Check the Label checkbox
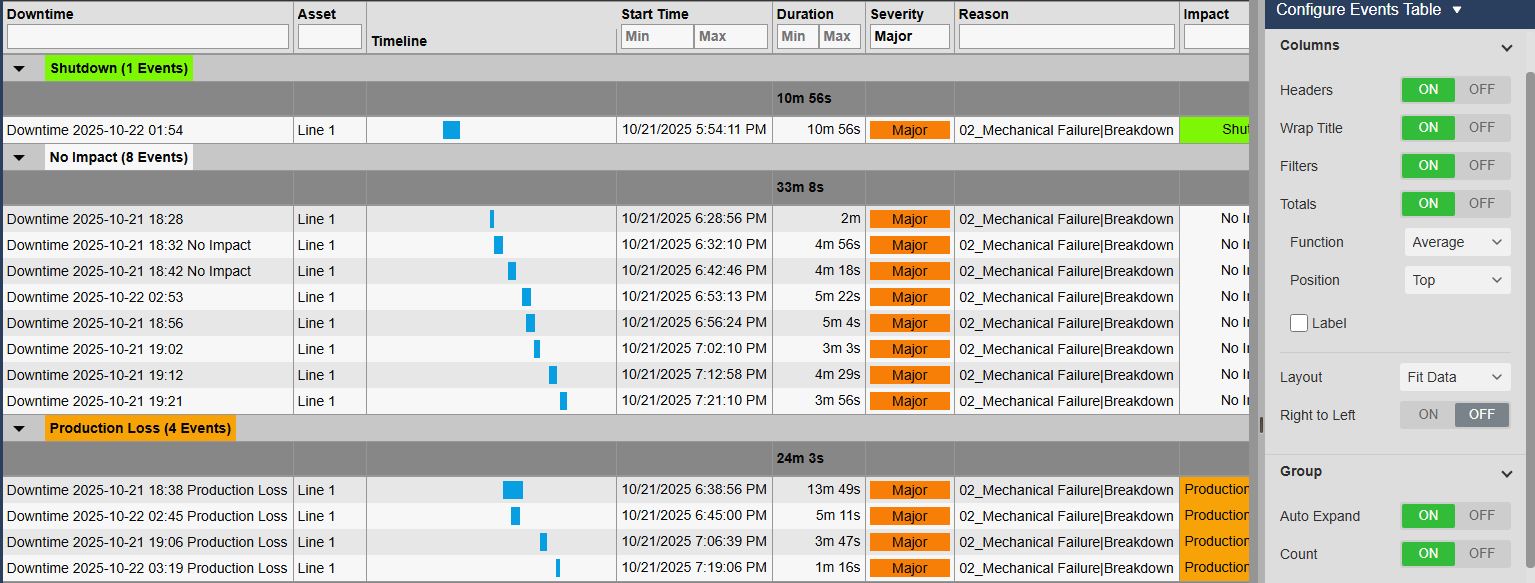This screenshot has height=583, width=1535. click(x=1299, y=323)
